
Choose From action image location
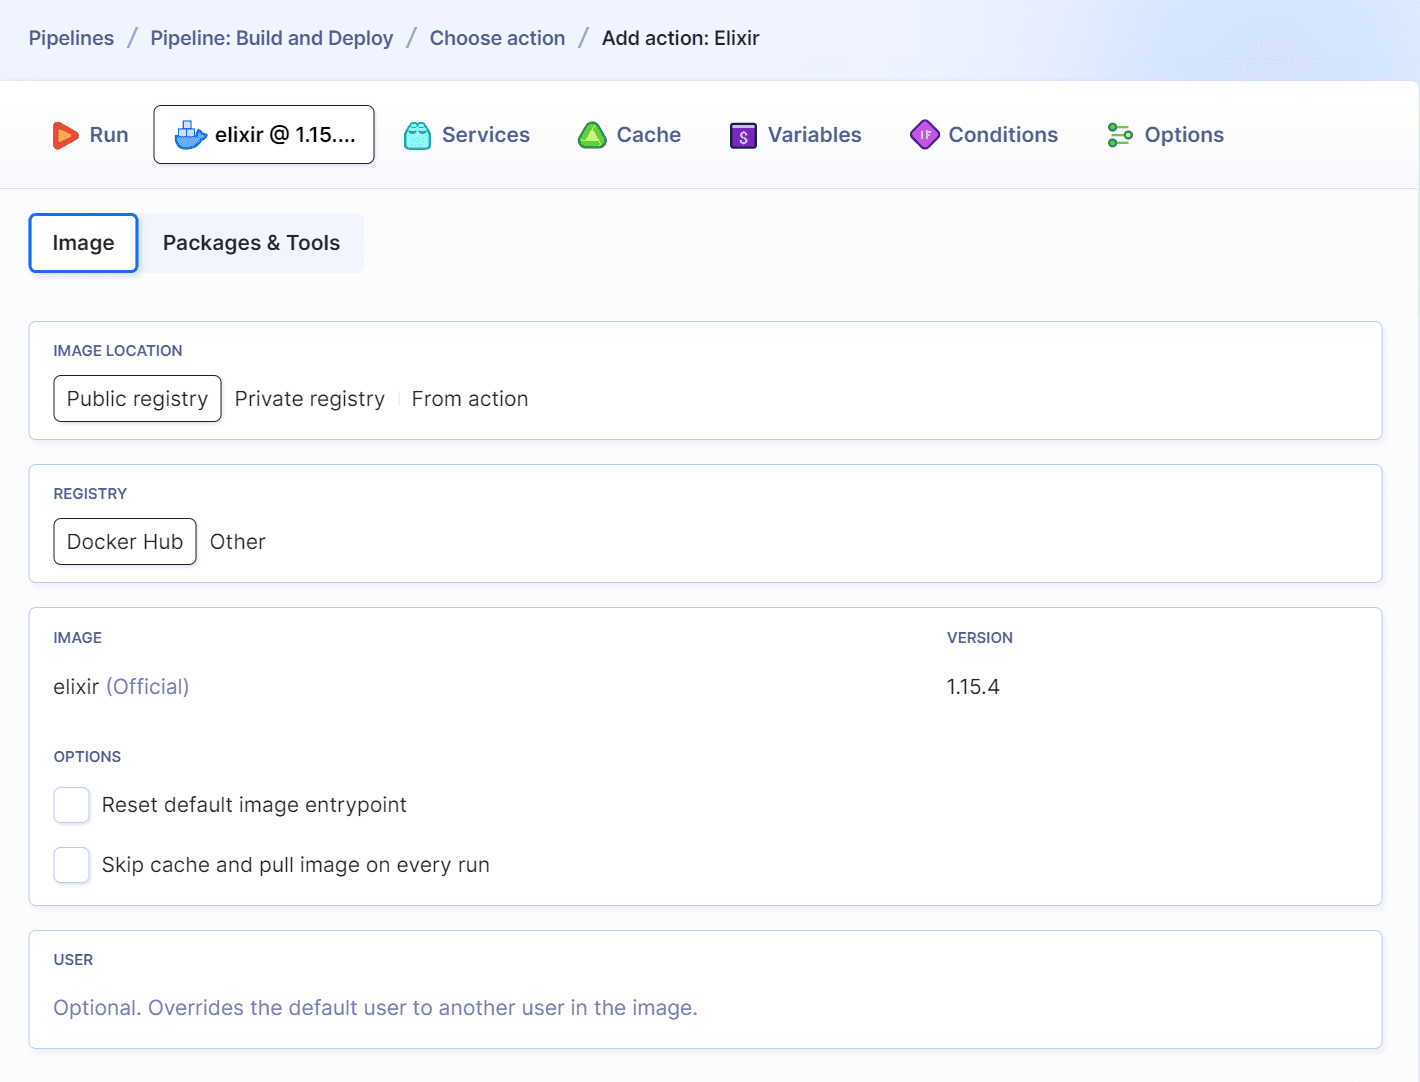(x=470, y=398)
